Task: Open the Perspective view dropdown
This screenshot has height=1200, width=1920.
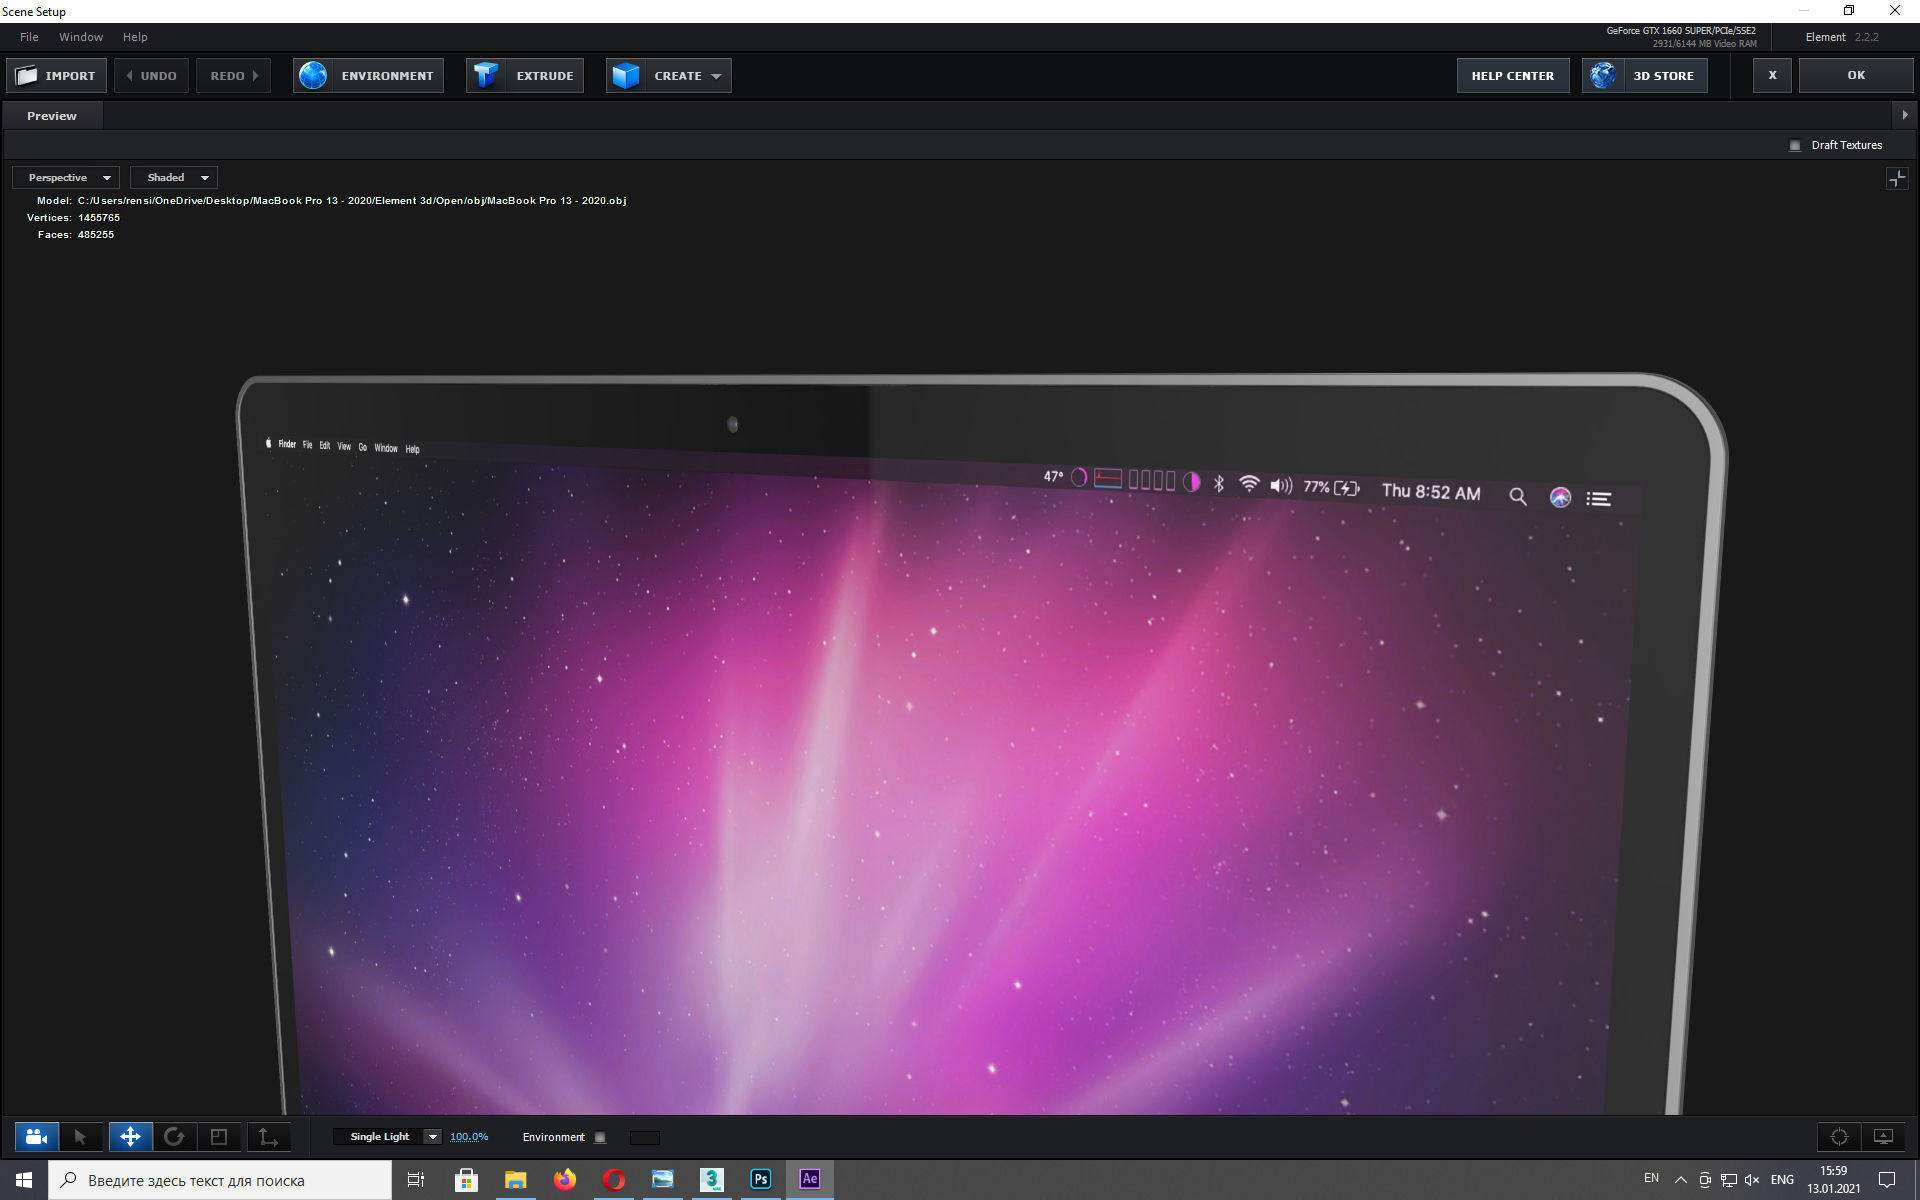Action: click(66, 178)
